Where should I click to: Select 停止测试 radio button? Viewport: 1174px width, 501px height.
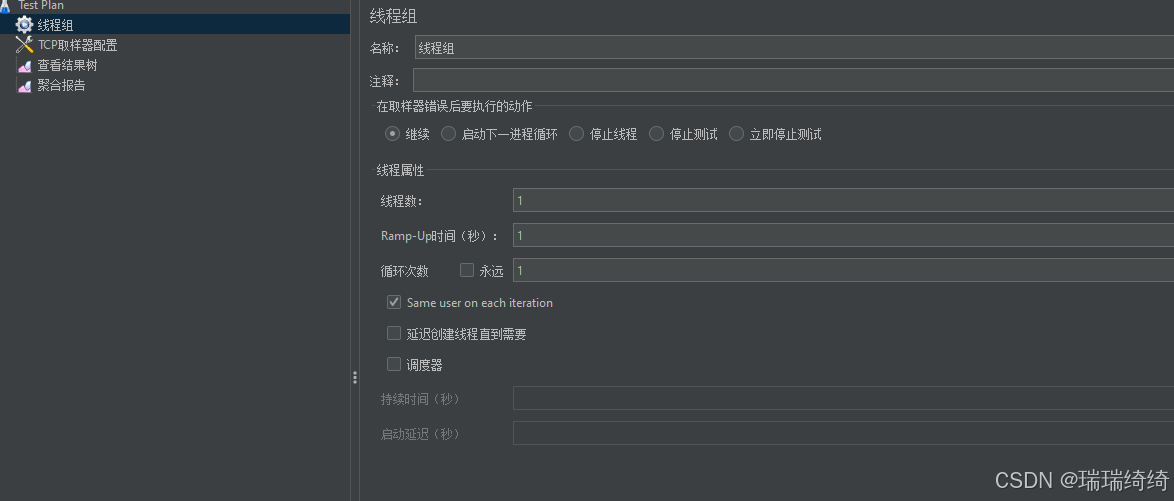(657, 134)
